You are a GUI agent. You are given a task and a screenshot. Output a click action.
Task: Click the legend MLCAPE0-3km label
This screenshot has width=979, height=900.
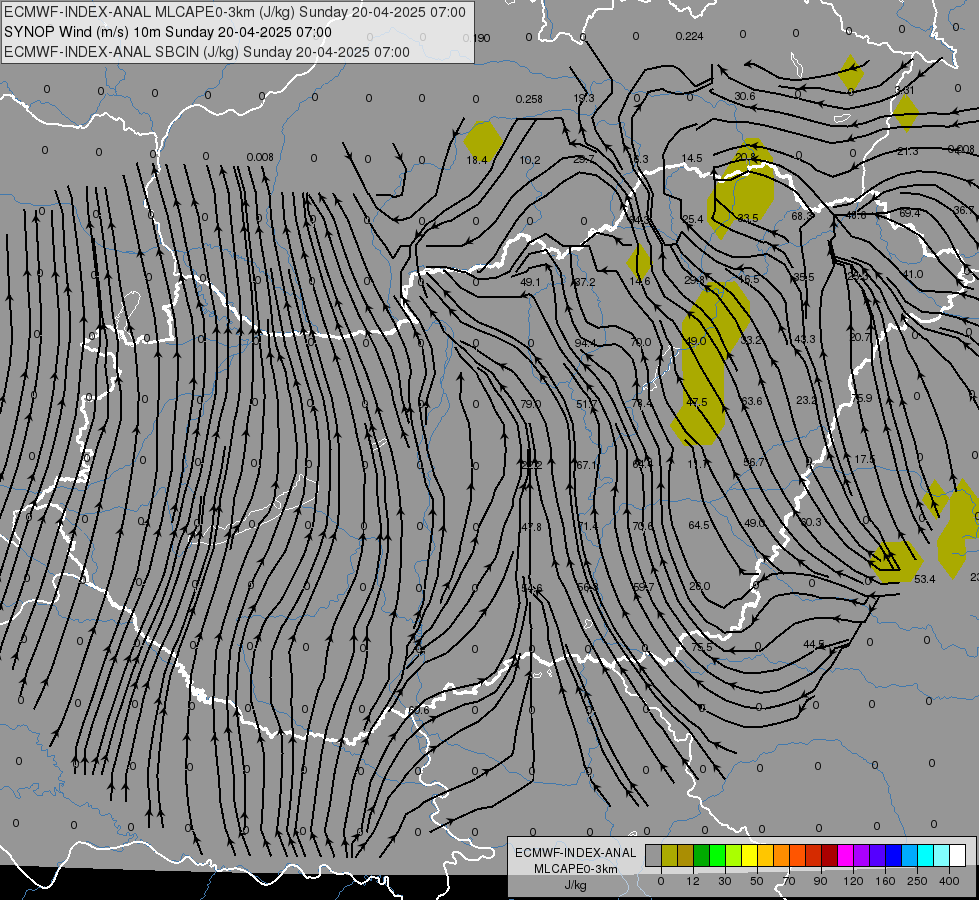pyautogui.click(x=575, y=869)
